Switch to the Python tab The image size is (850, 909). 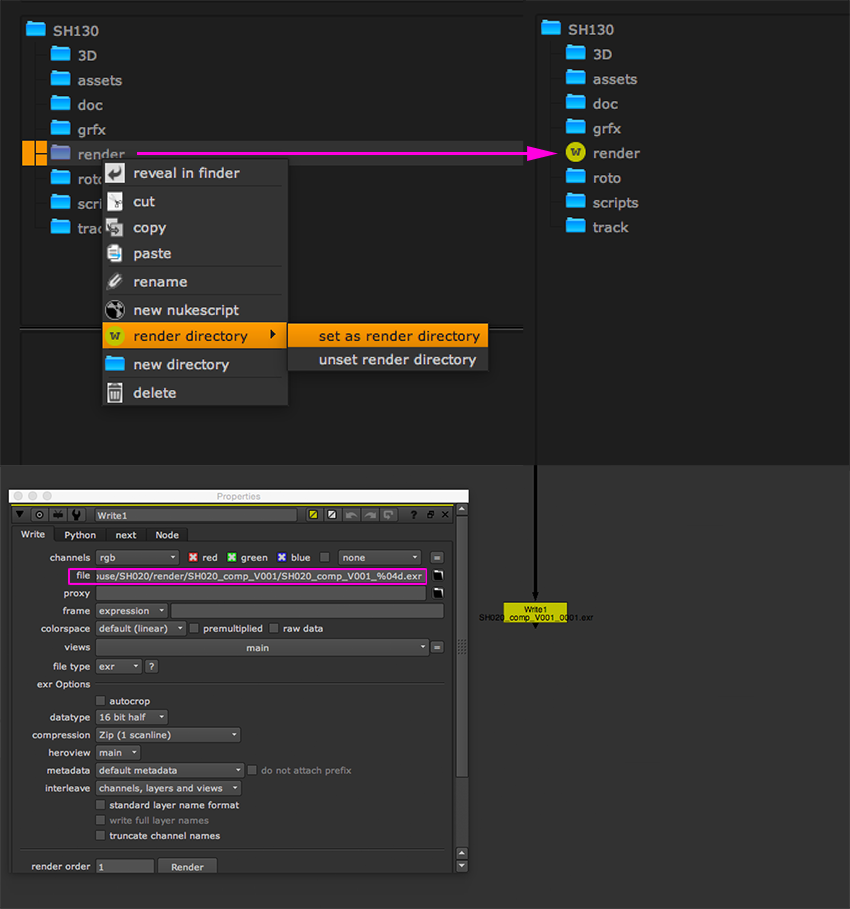click(x=80, y=535)
